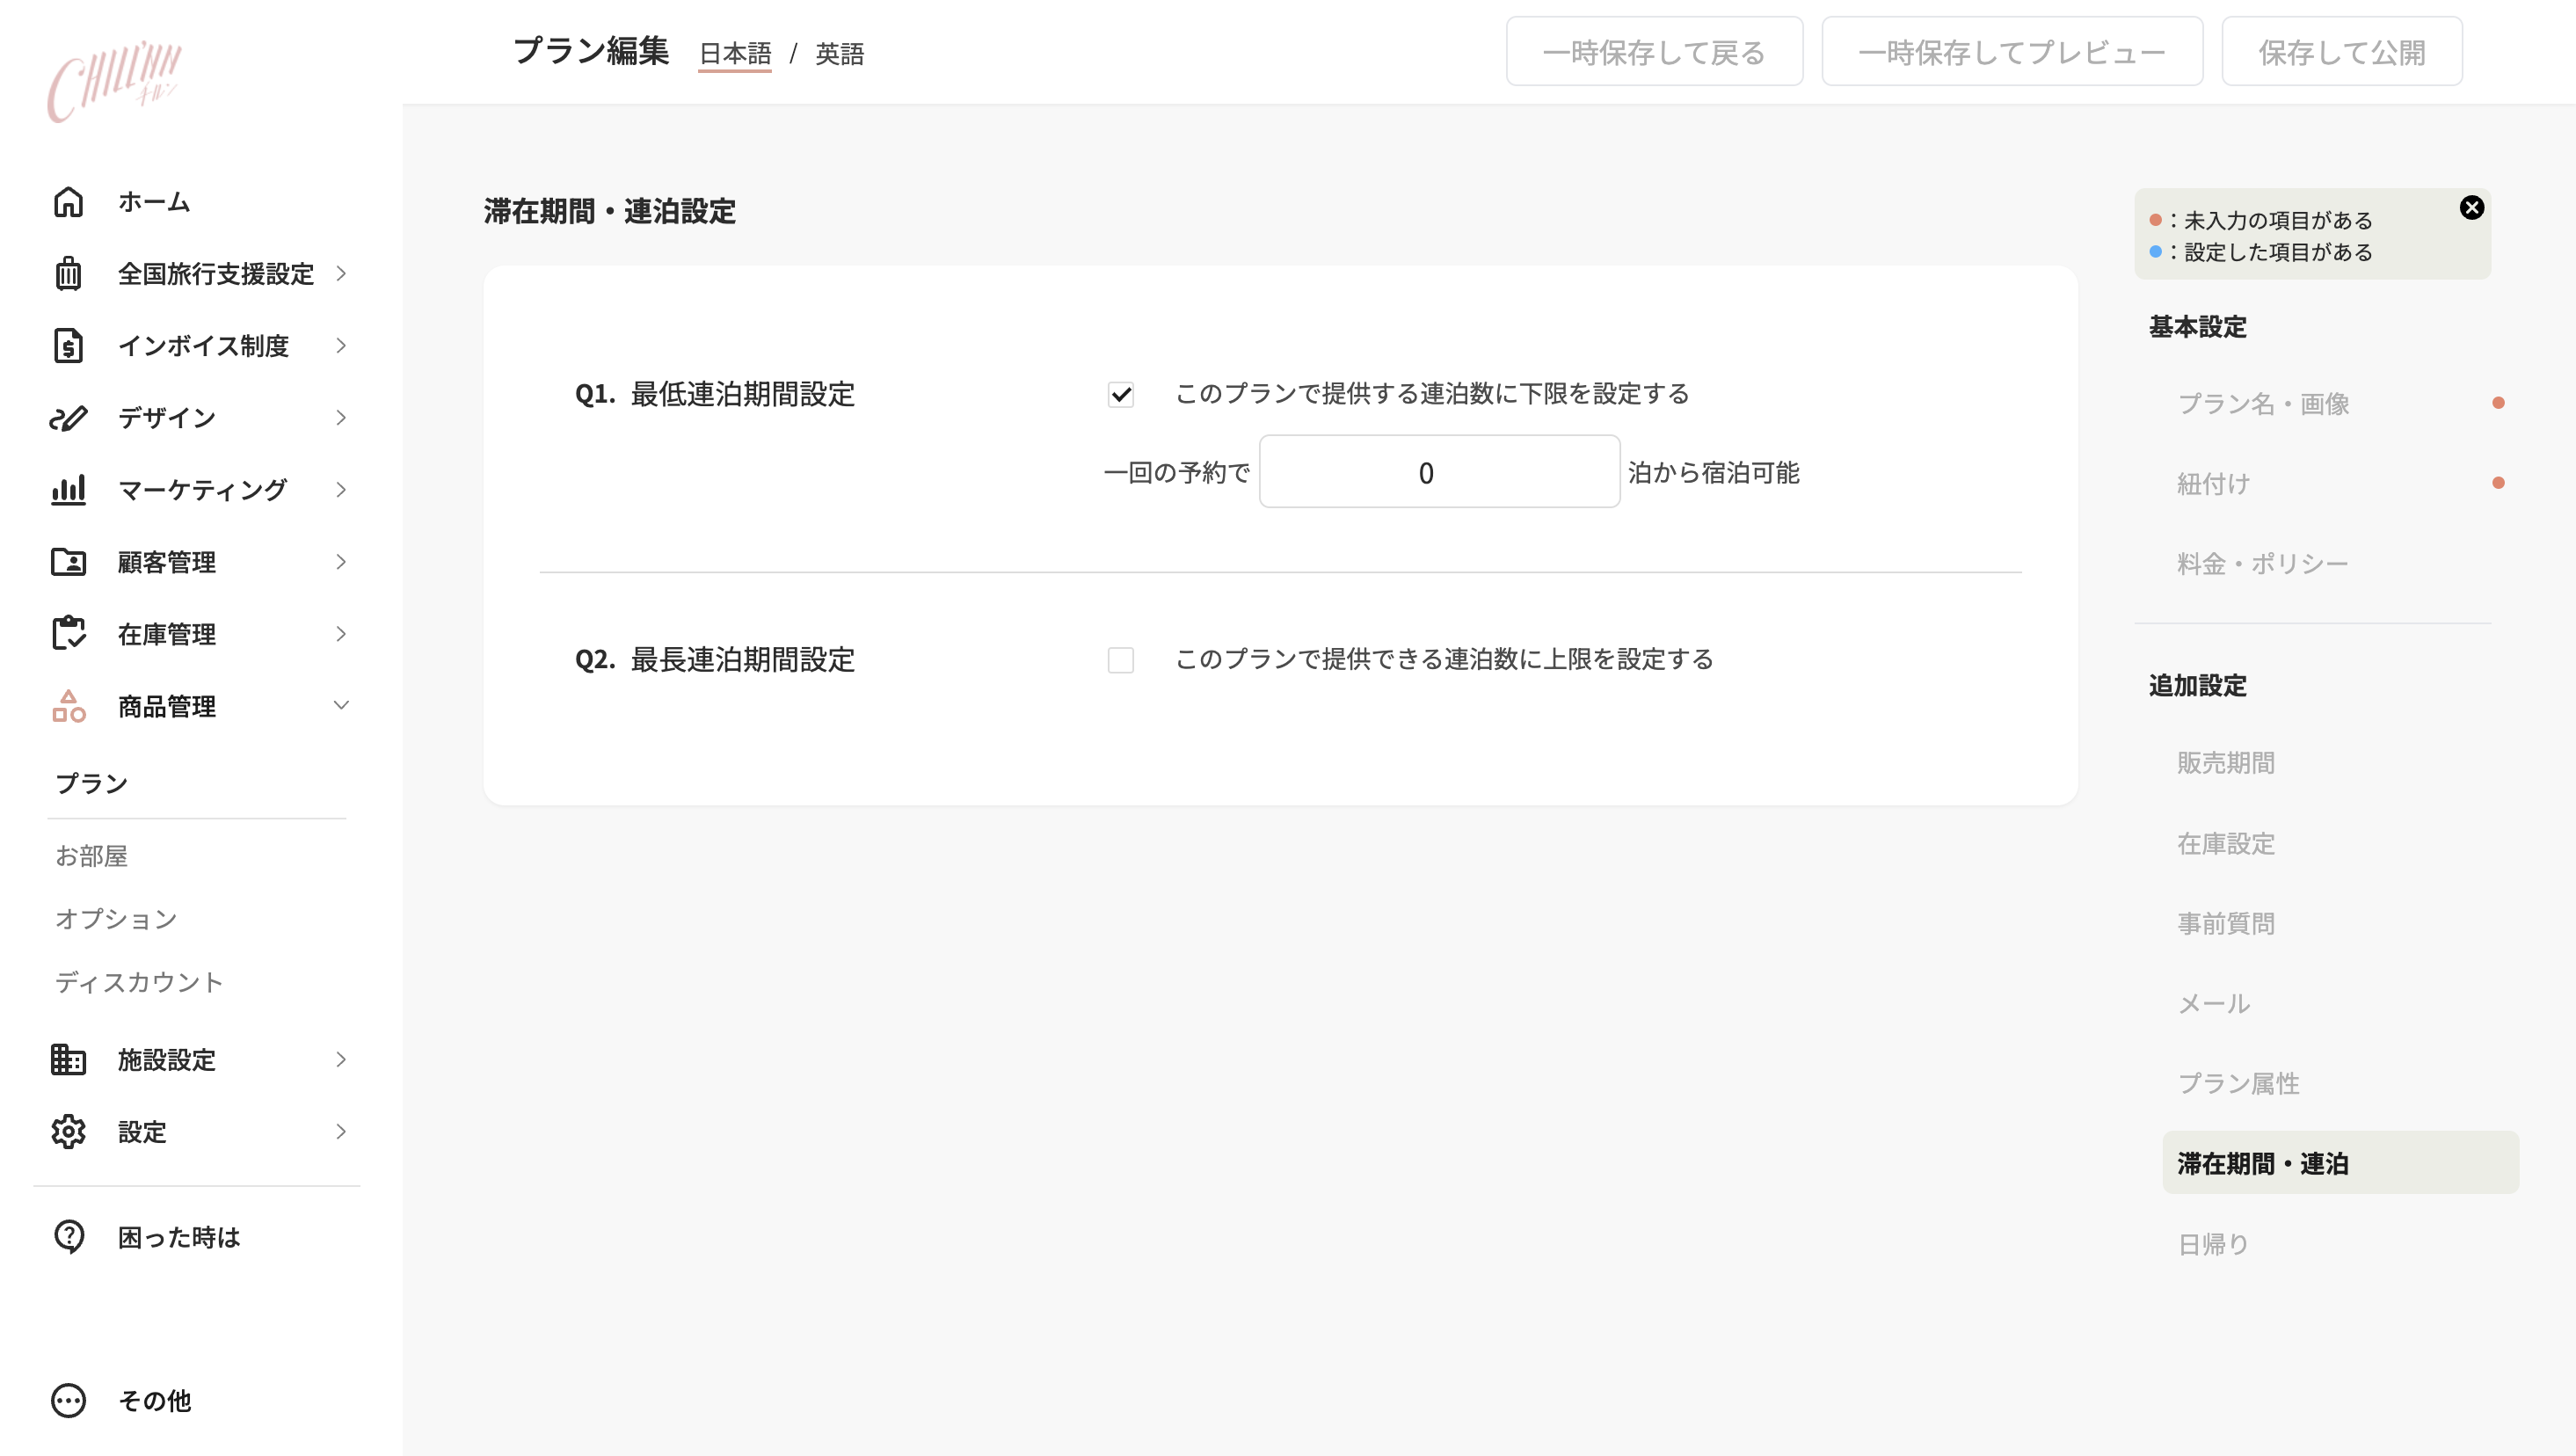Switch to the 英語 language tab
The image size is (2576, 1456).
click(x=838, y=54)
